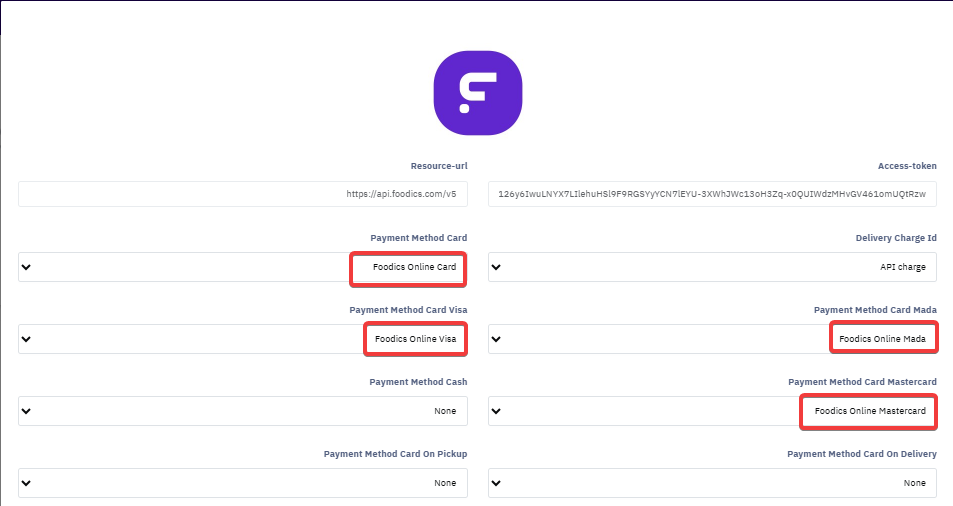Click the Payment Method Card Mada label
953x506 pixels.
[875, 310]
